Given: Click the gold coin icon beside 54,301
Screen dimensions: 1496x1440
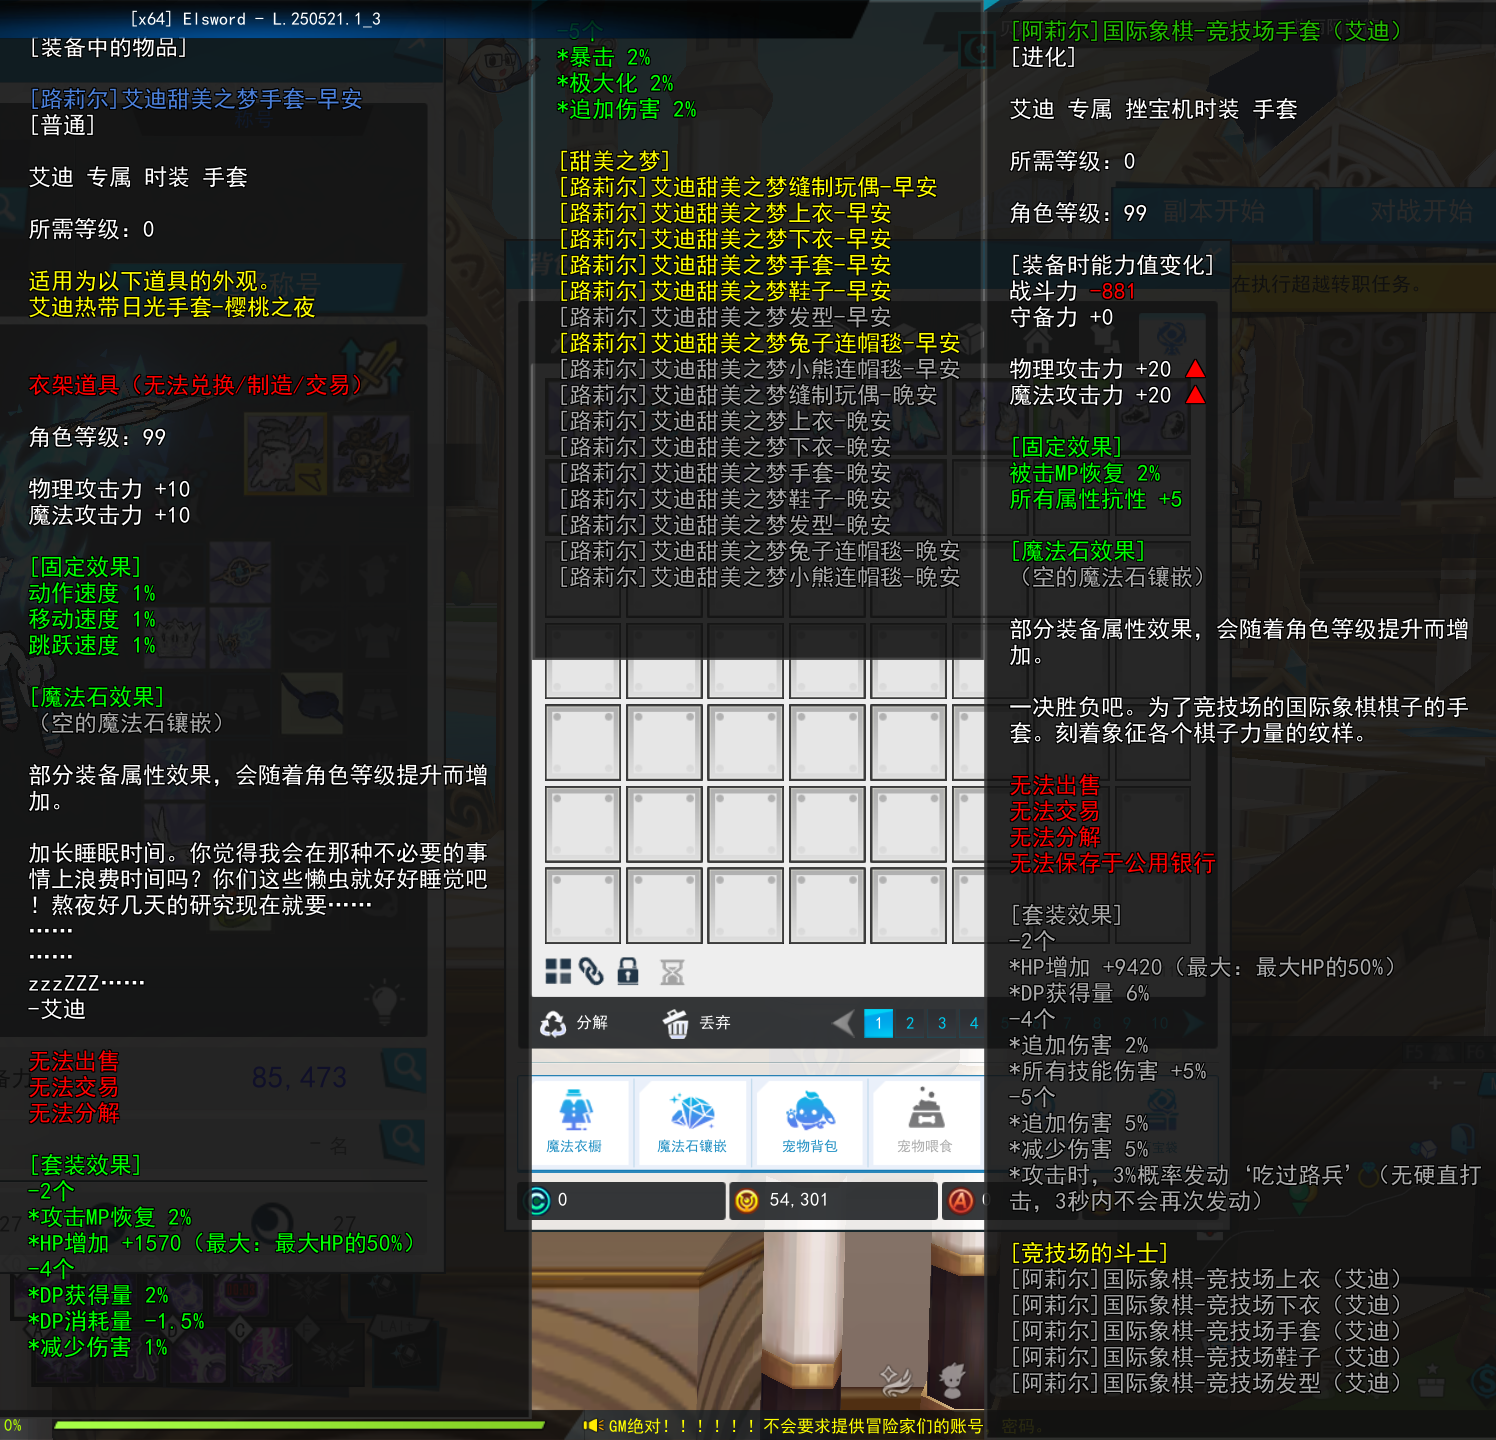Looking at the screenshot, I should point(746,1200).
